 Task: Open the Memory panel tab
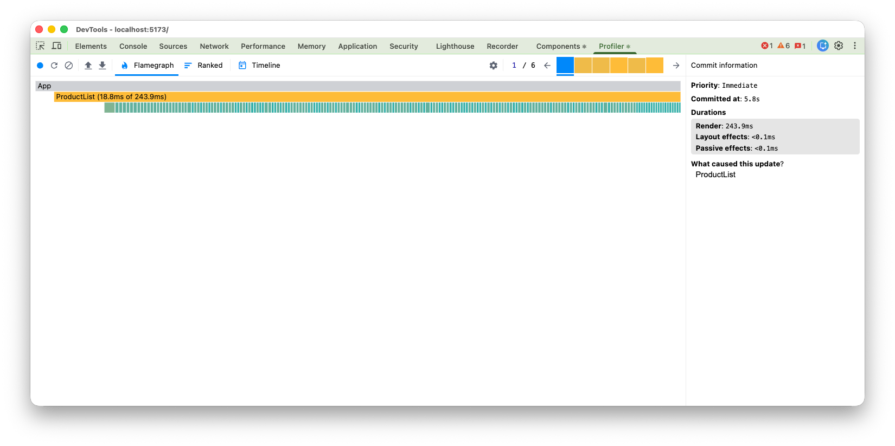[x=311, y=46]
